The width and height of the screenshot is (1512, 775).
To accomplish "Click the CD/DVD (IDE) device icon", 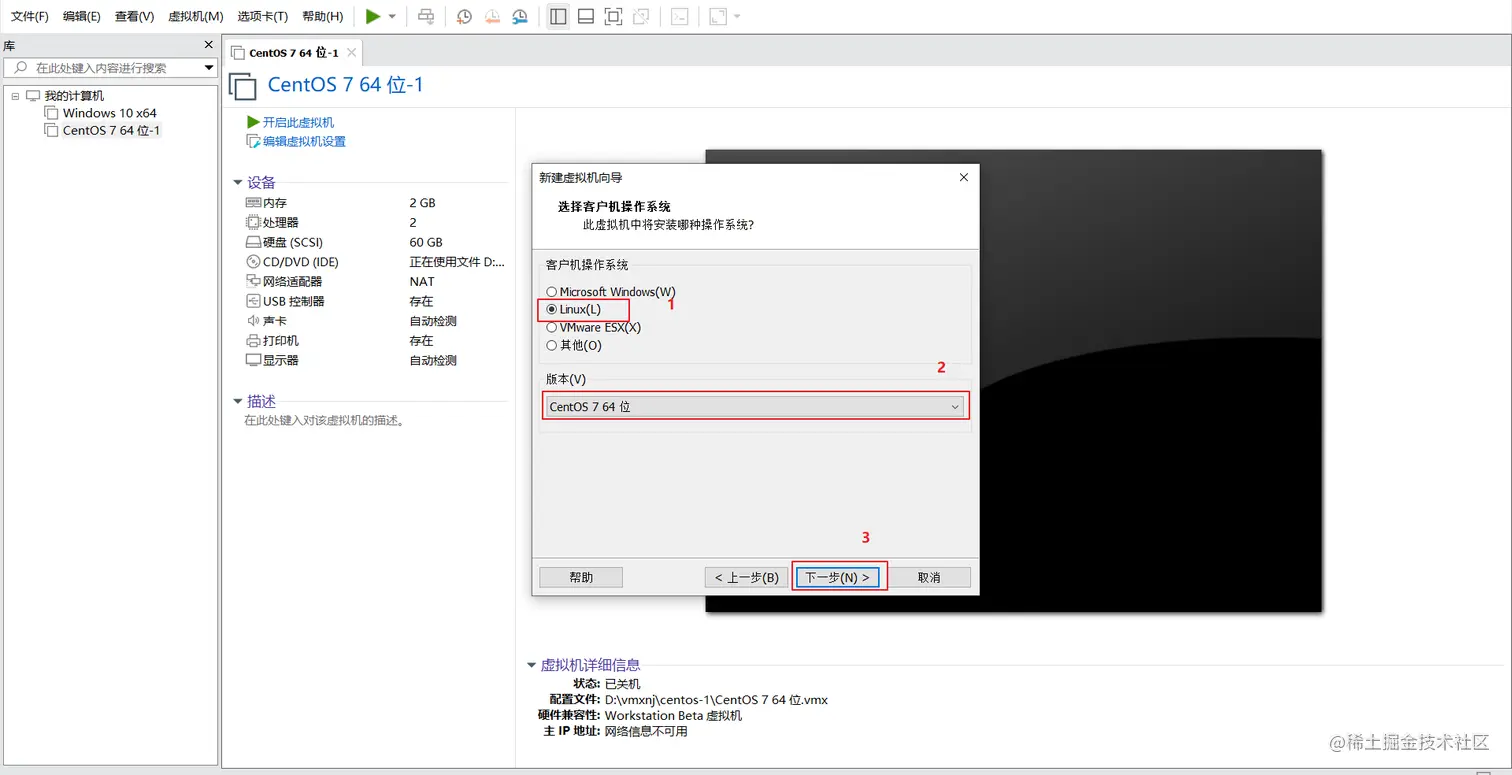I will pos(253,262).
